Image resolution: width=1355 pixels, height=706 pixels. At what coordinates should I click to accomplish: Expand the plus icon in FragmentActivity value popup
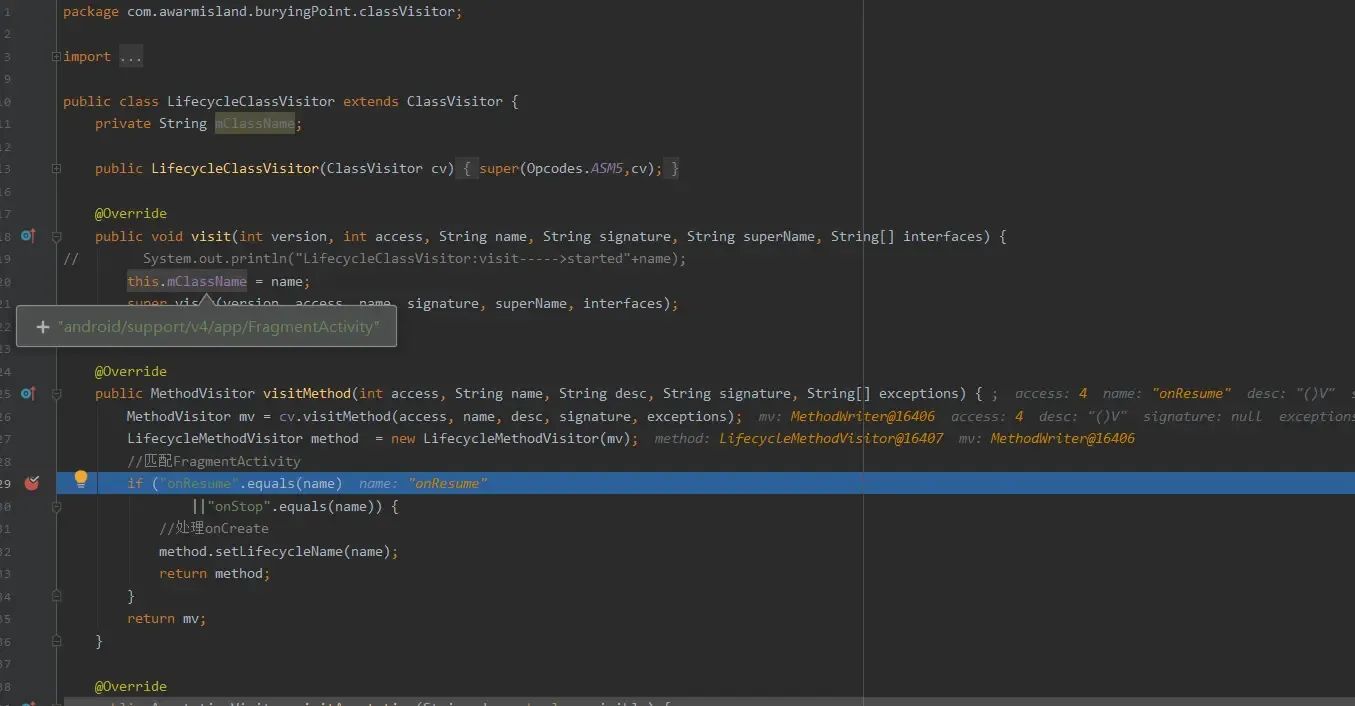point(42,327)
